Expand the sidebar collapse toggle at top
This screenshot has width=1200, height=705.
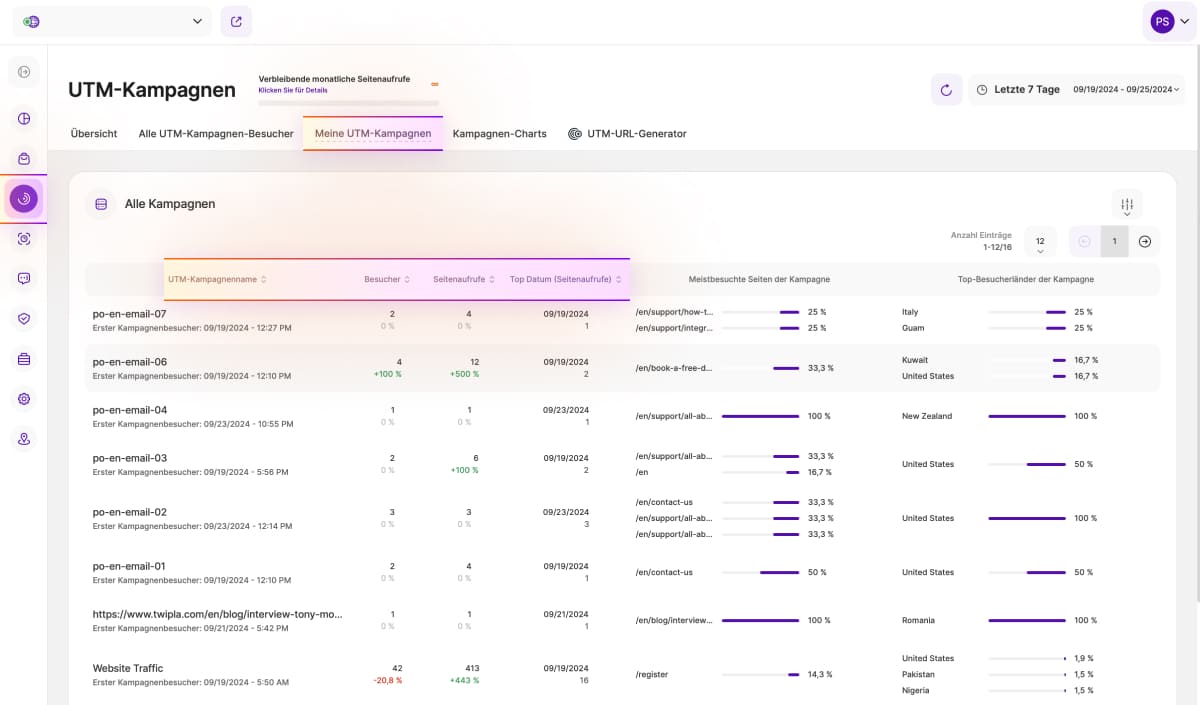(x=24, y=71)
